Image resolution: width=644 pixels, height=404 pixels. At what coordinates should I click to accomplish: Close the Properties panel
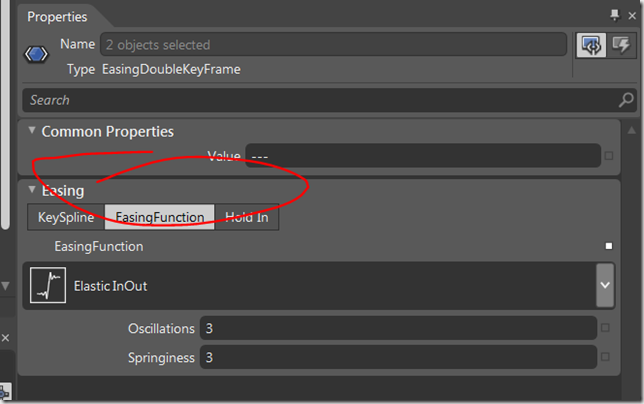click(x=632, y=16)
